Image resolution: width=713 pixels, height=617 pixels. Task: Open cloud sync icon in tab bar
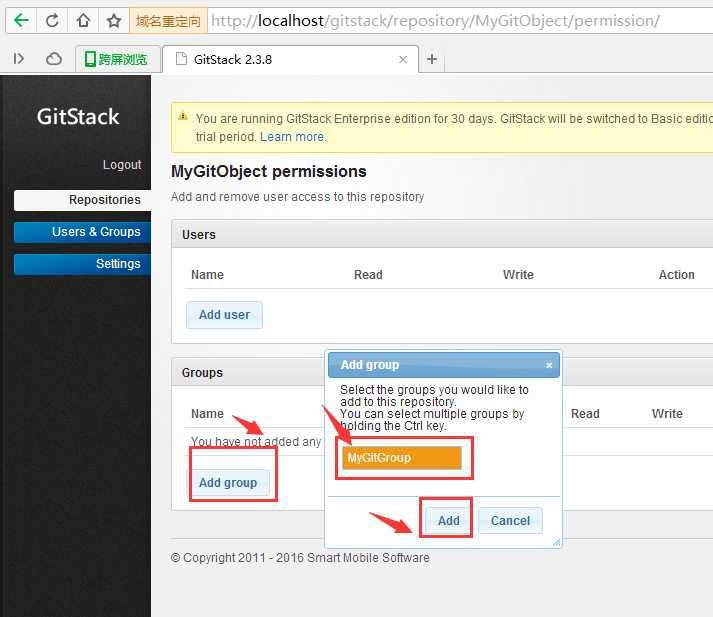tap(54, 59)
